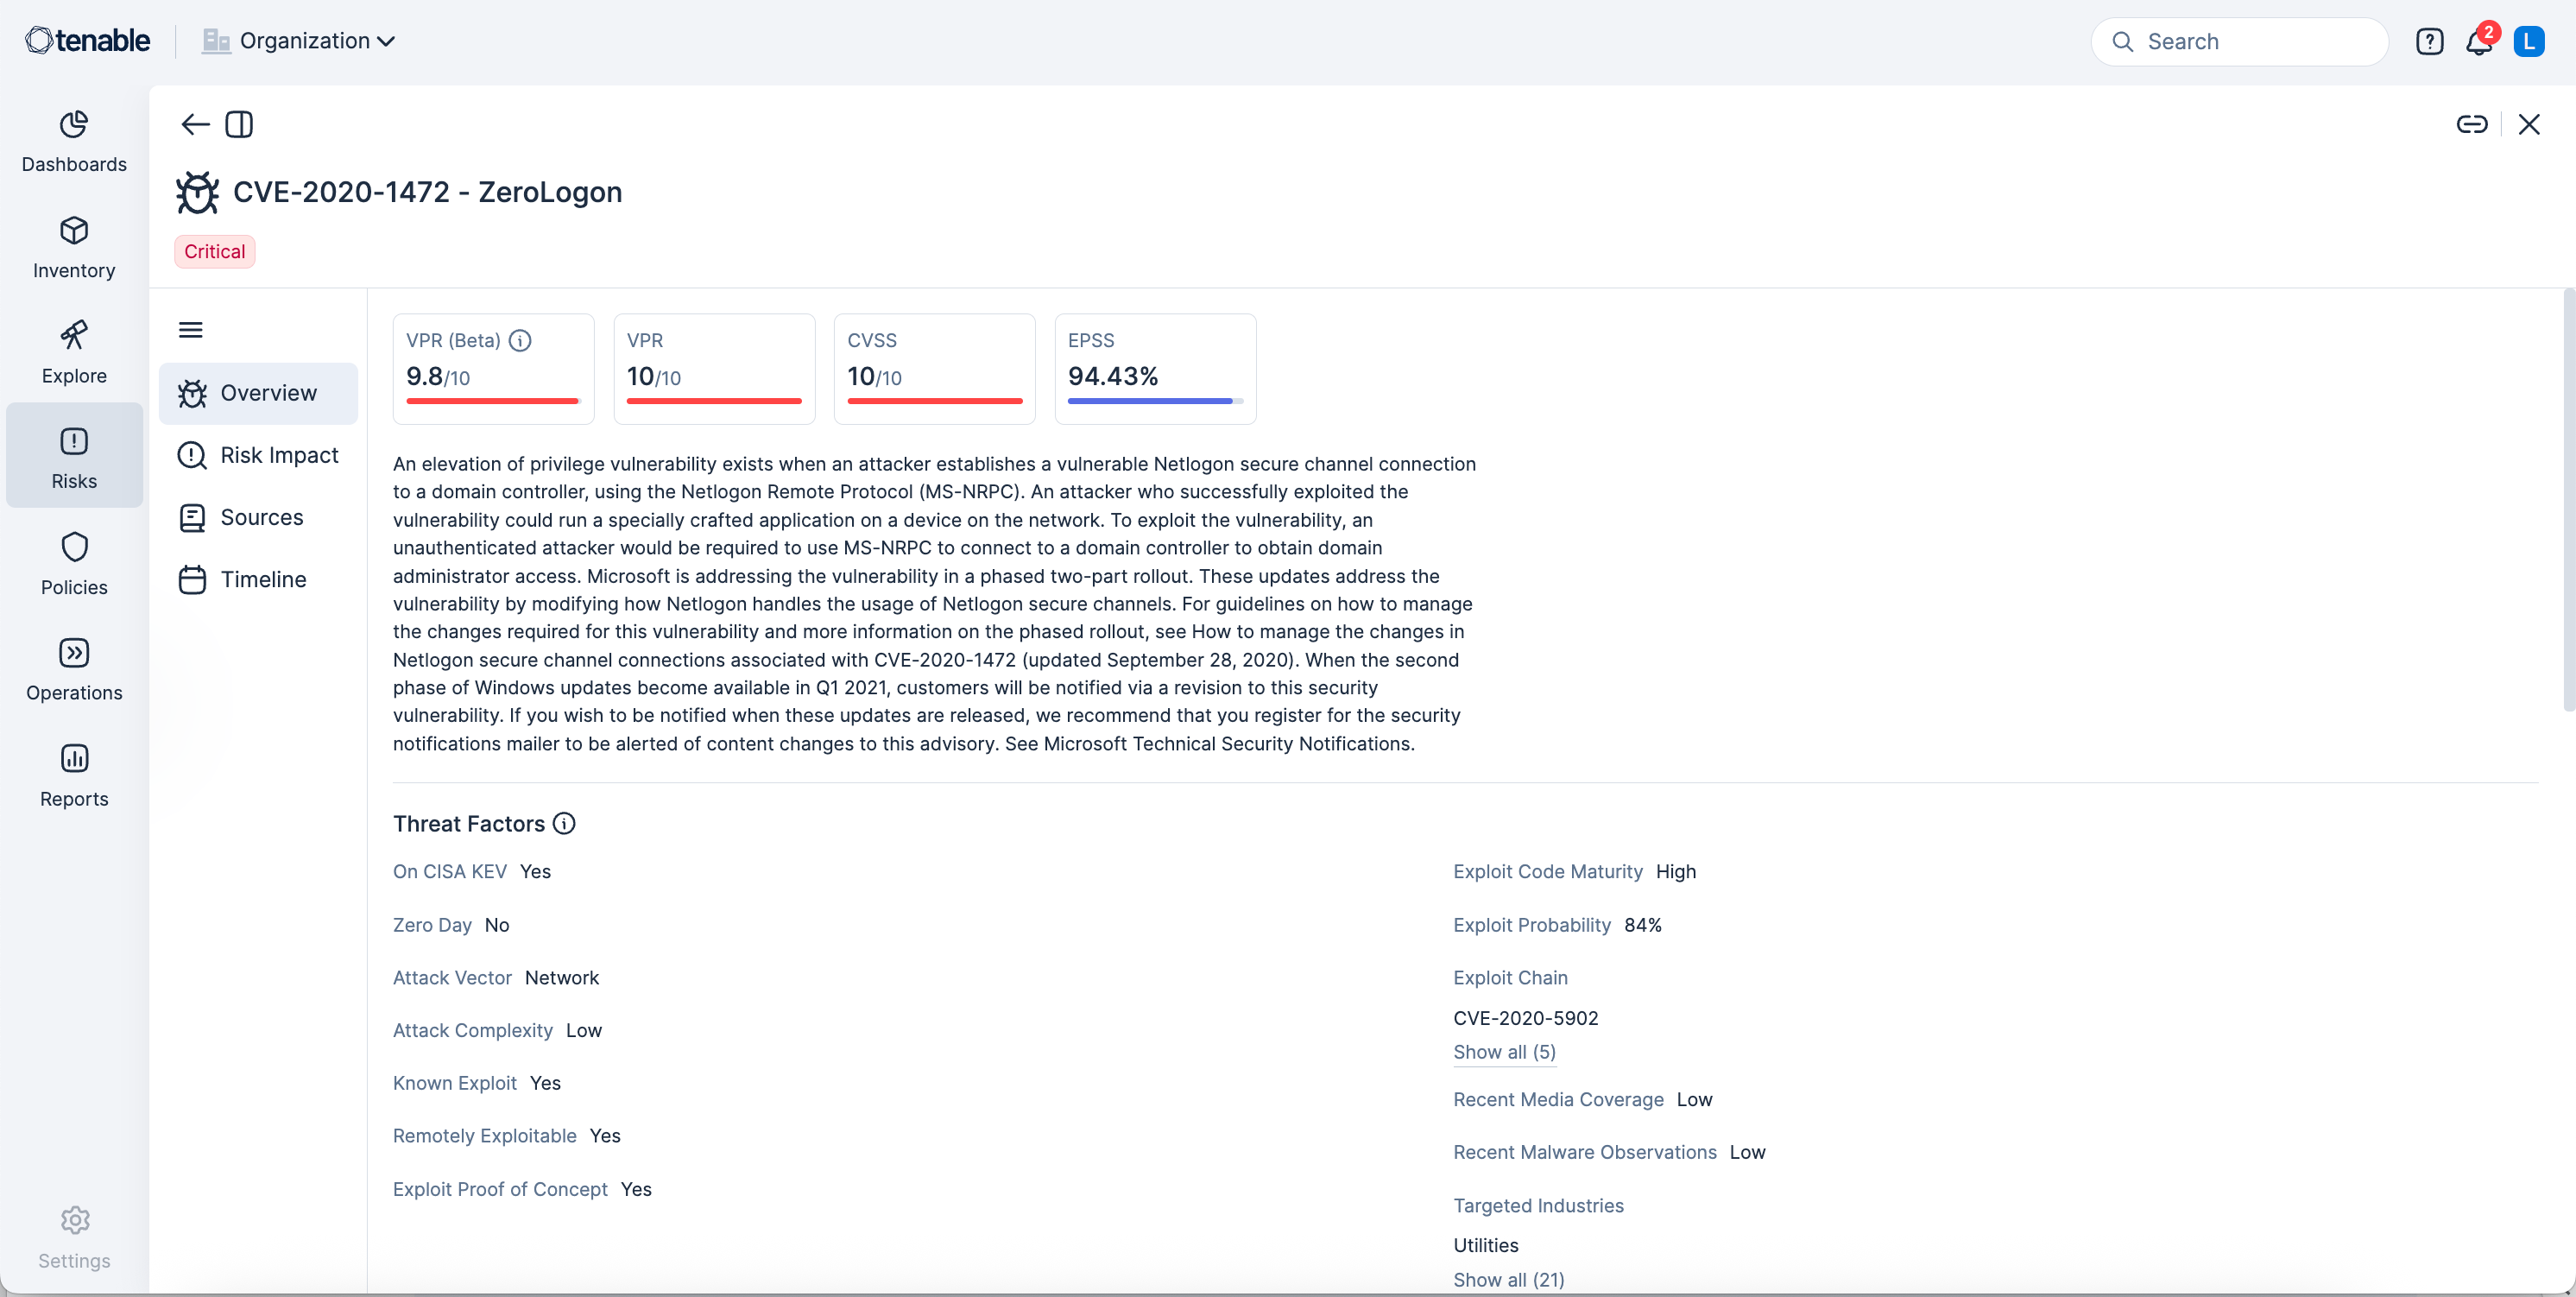Viewport: 2576px width, 1297px height.
Task: Click VPR (Beta) info icon
Action: coord(520,340)
